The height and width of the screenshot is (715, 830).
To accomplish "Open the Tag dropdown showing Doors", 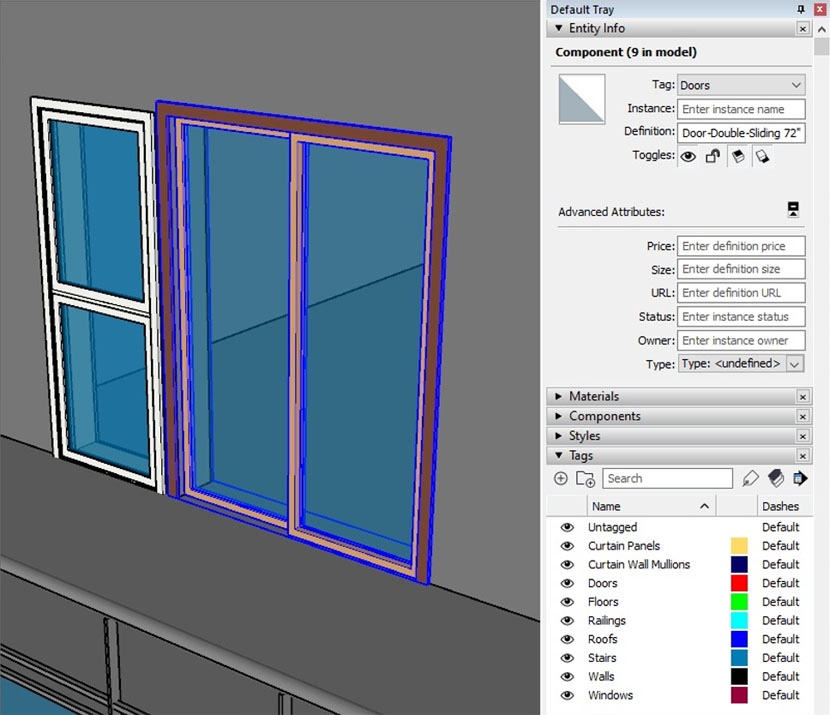I will coord(741,86).
